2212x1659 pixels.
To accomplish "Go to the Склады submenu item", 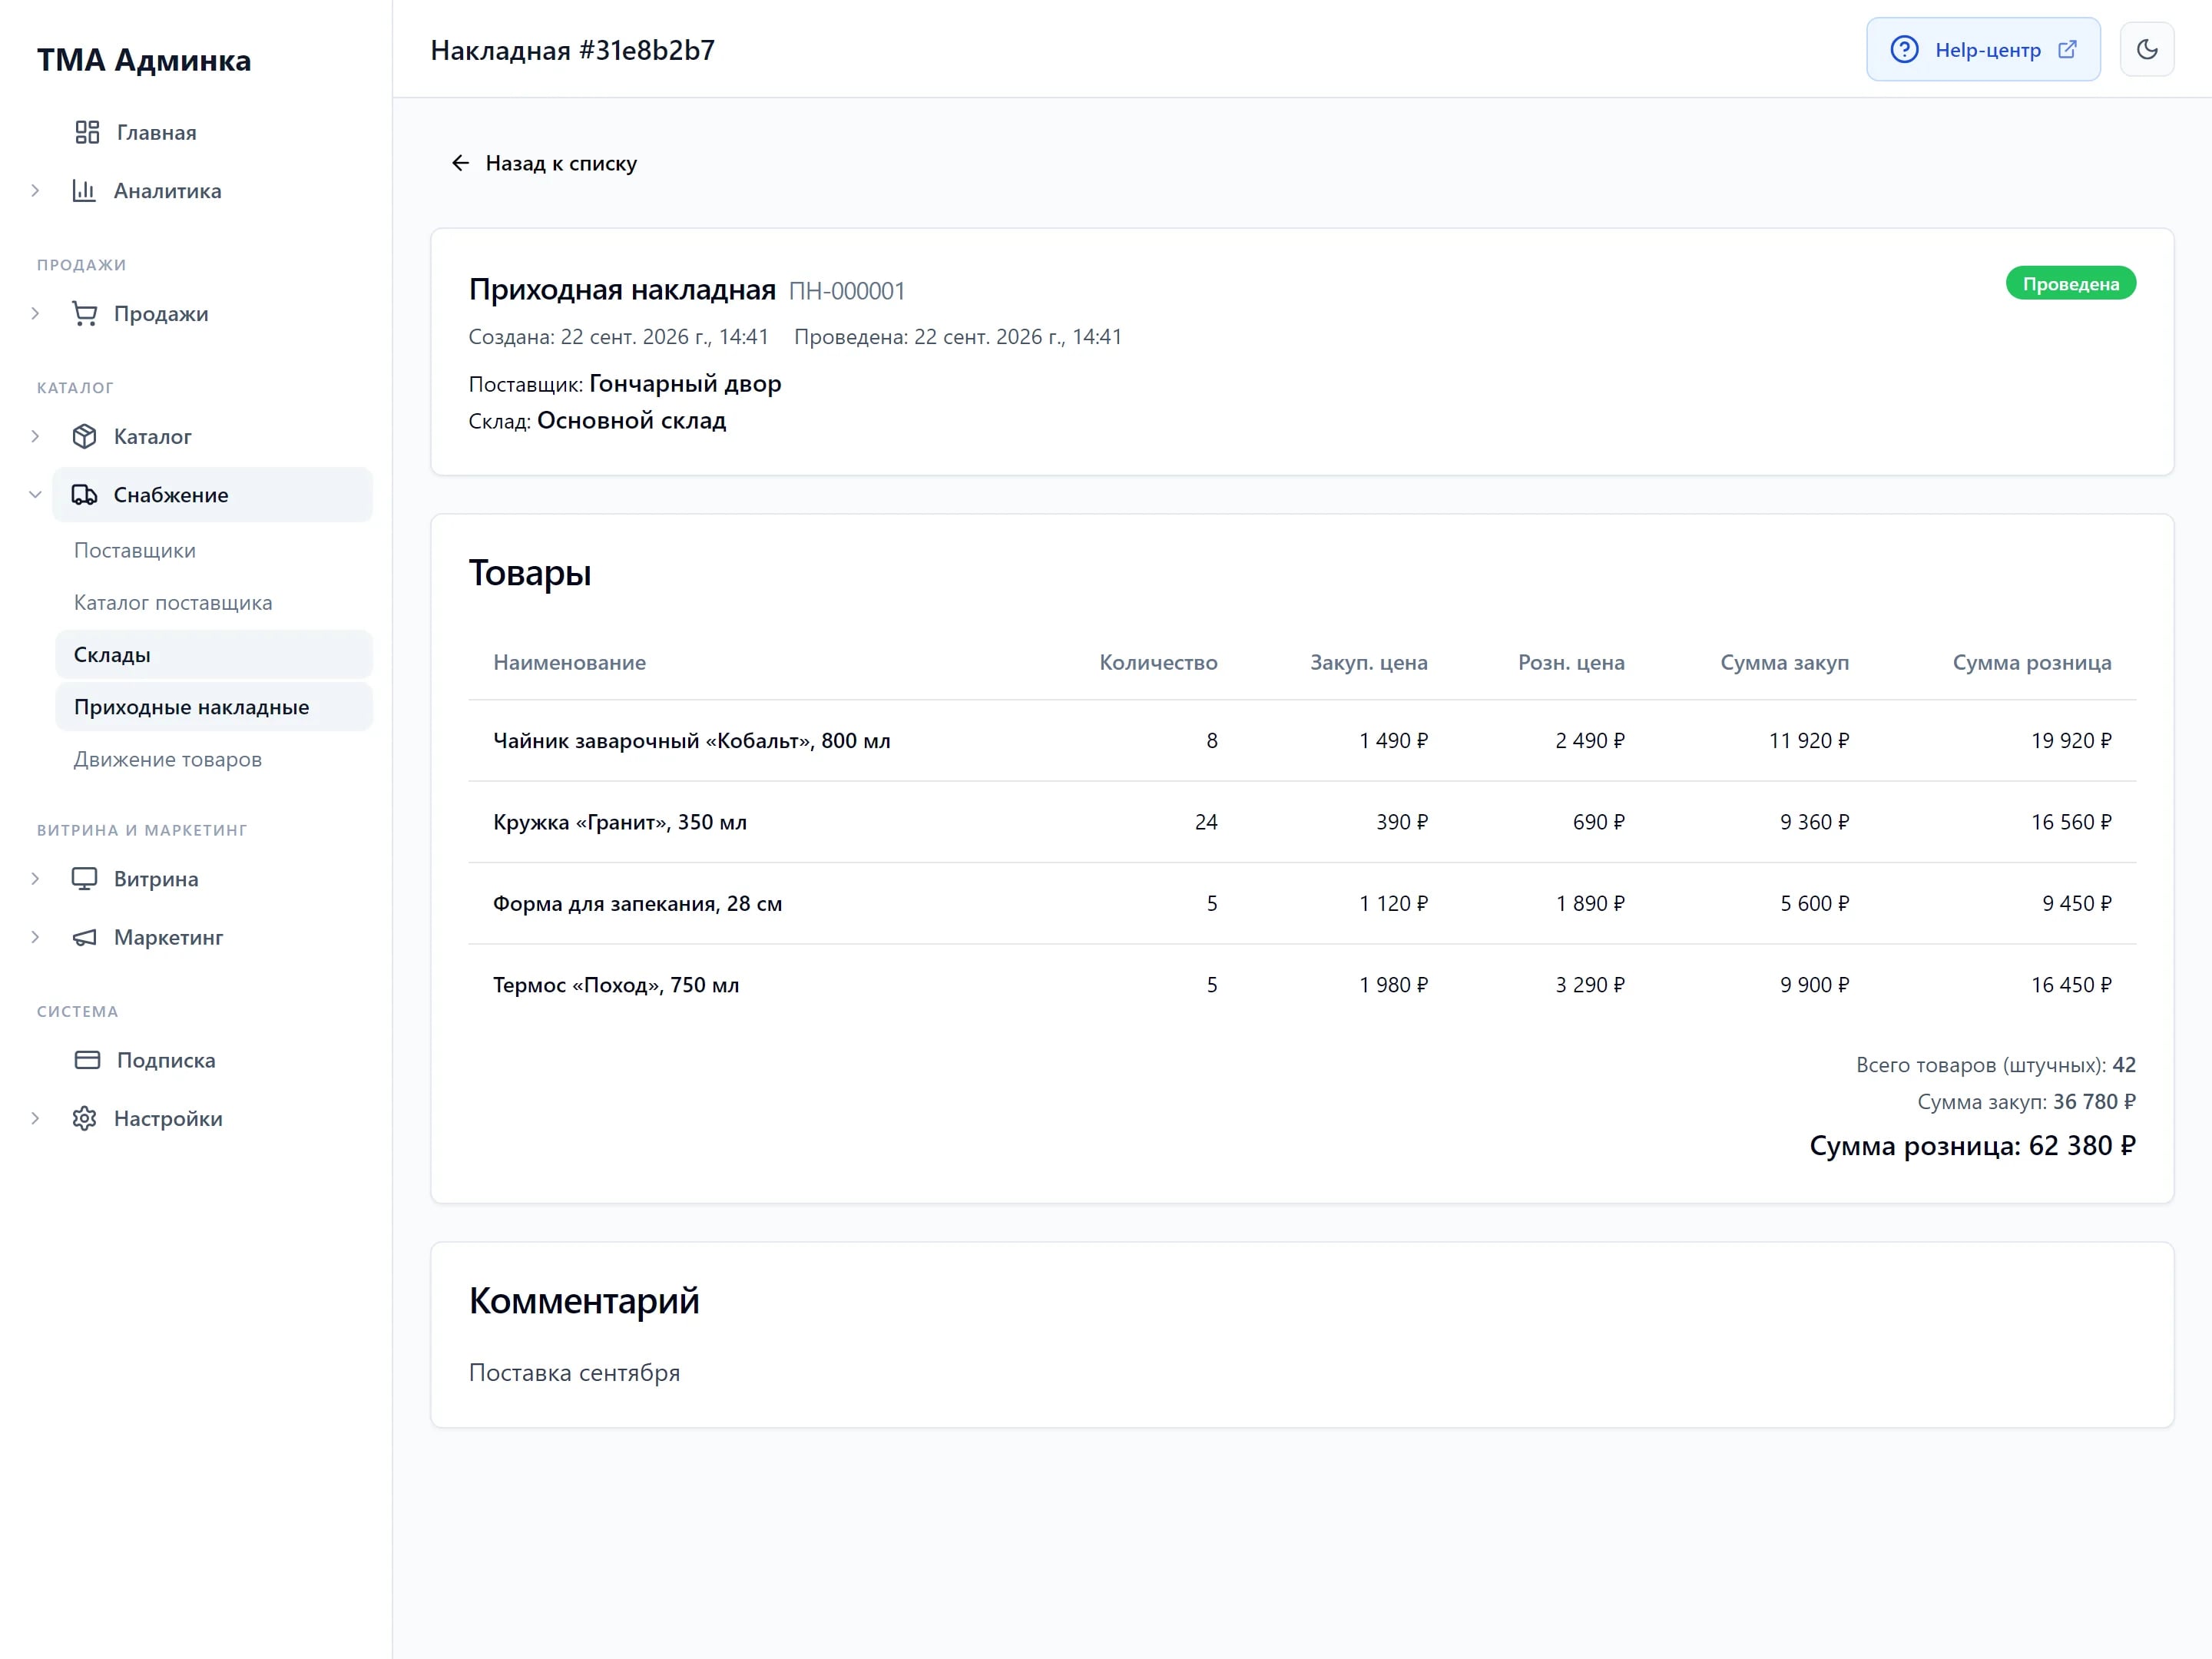I will coord(214,655).
